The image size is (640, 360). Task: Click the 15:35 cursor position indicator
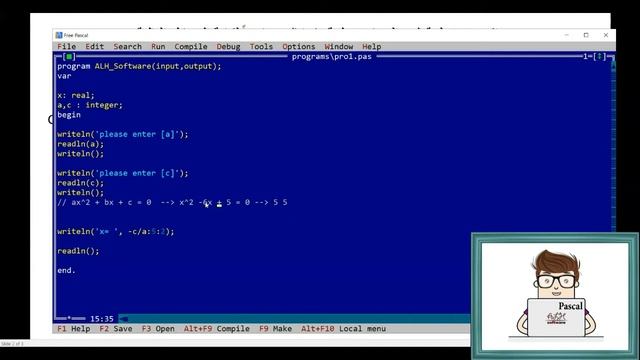click(x=102, y=319)
